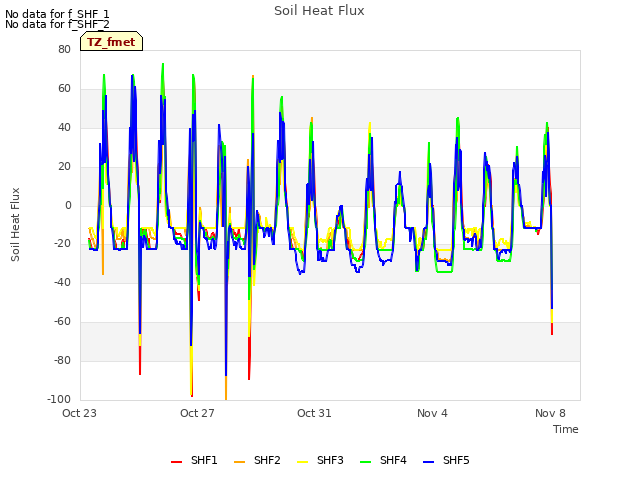Click the SHF2 orange legend swatch

[x=240, y=462]
